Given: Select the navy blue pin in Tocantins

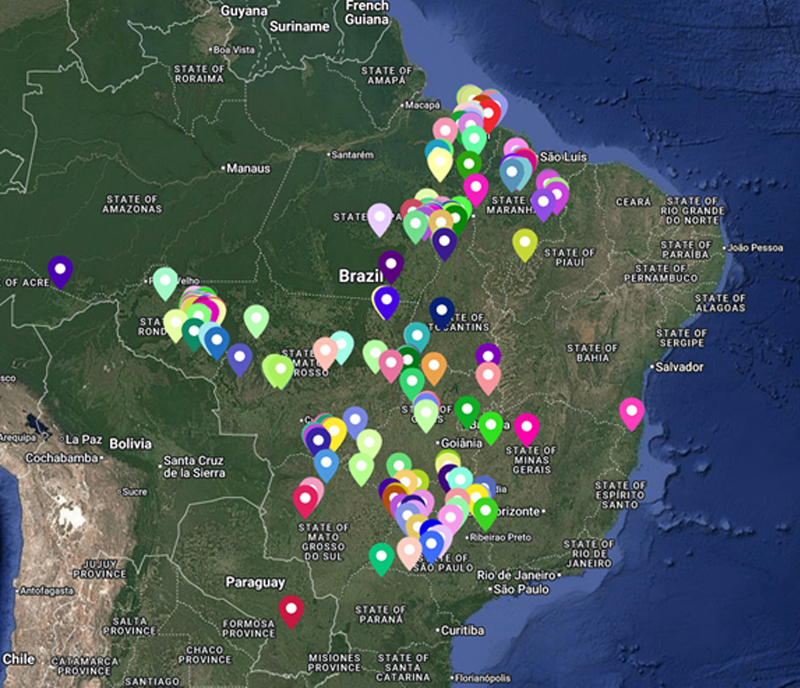Looking at the screenshot, I should tap(441, 310).
